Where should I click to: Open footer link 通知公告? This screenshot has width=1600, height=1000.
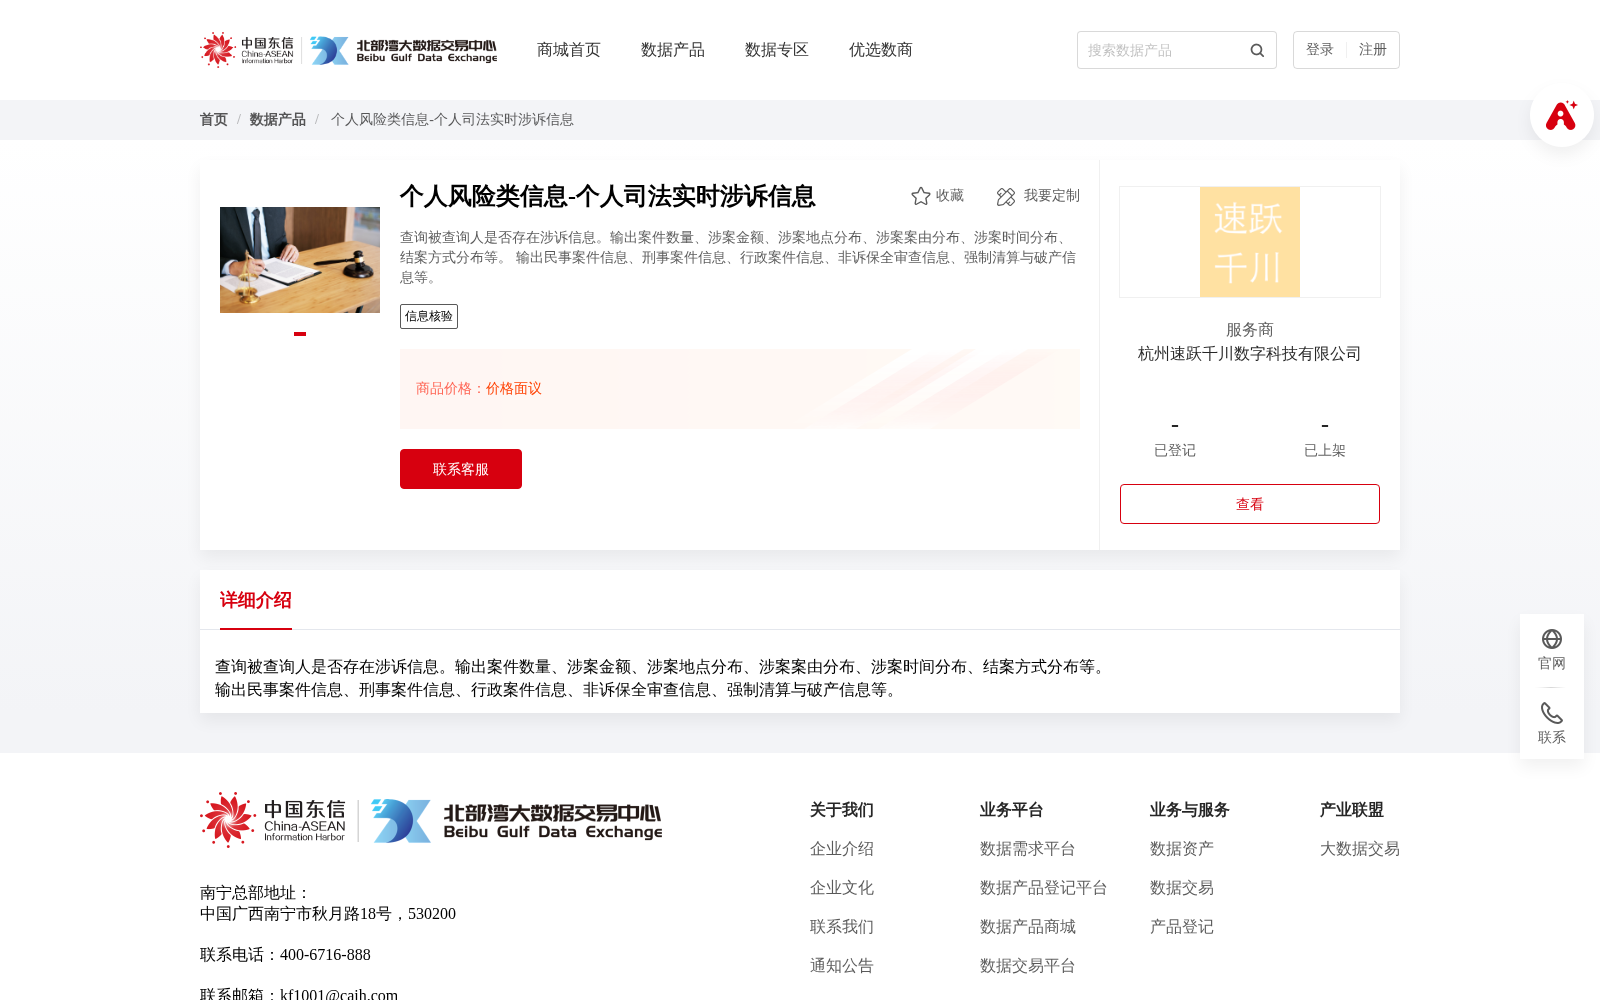842,966
